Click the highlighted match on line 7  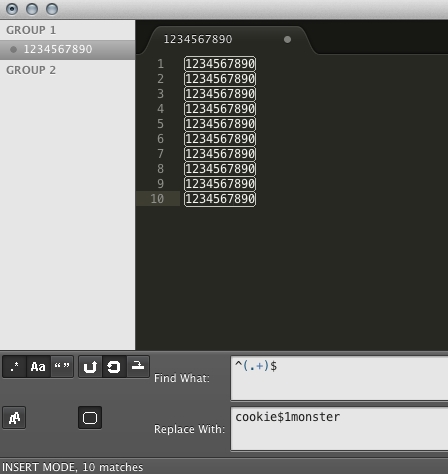point(220,154)
